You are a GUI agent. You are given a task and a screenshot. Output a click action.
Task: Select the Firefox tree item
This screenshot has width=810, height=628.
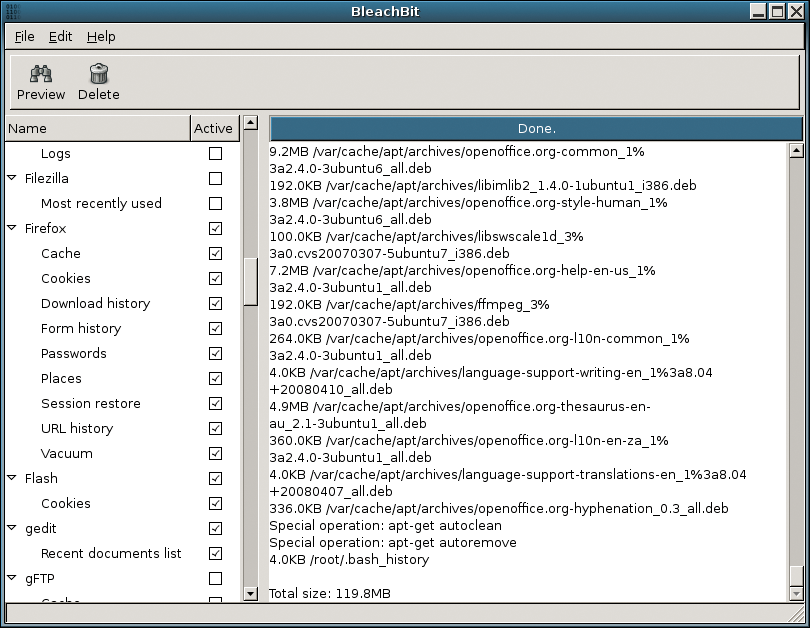pyautogui.click(x=45, y=228)
